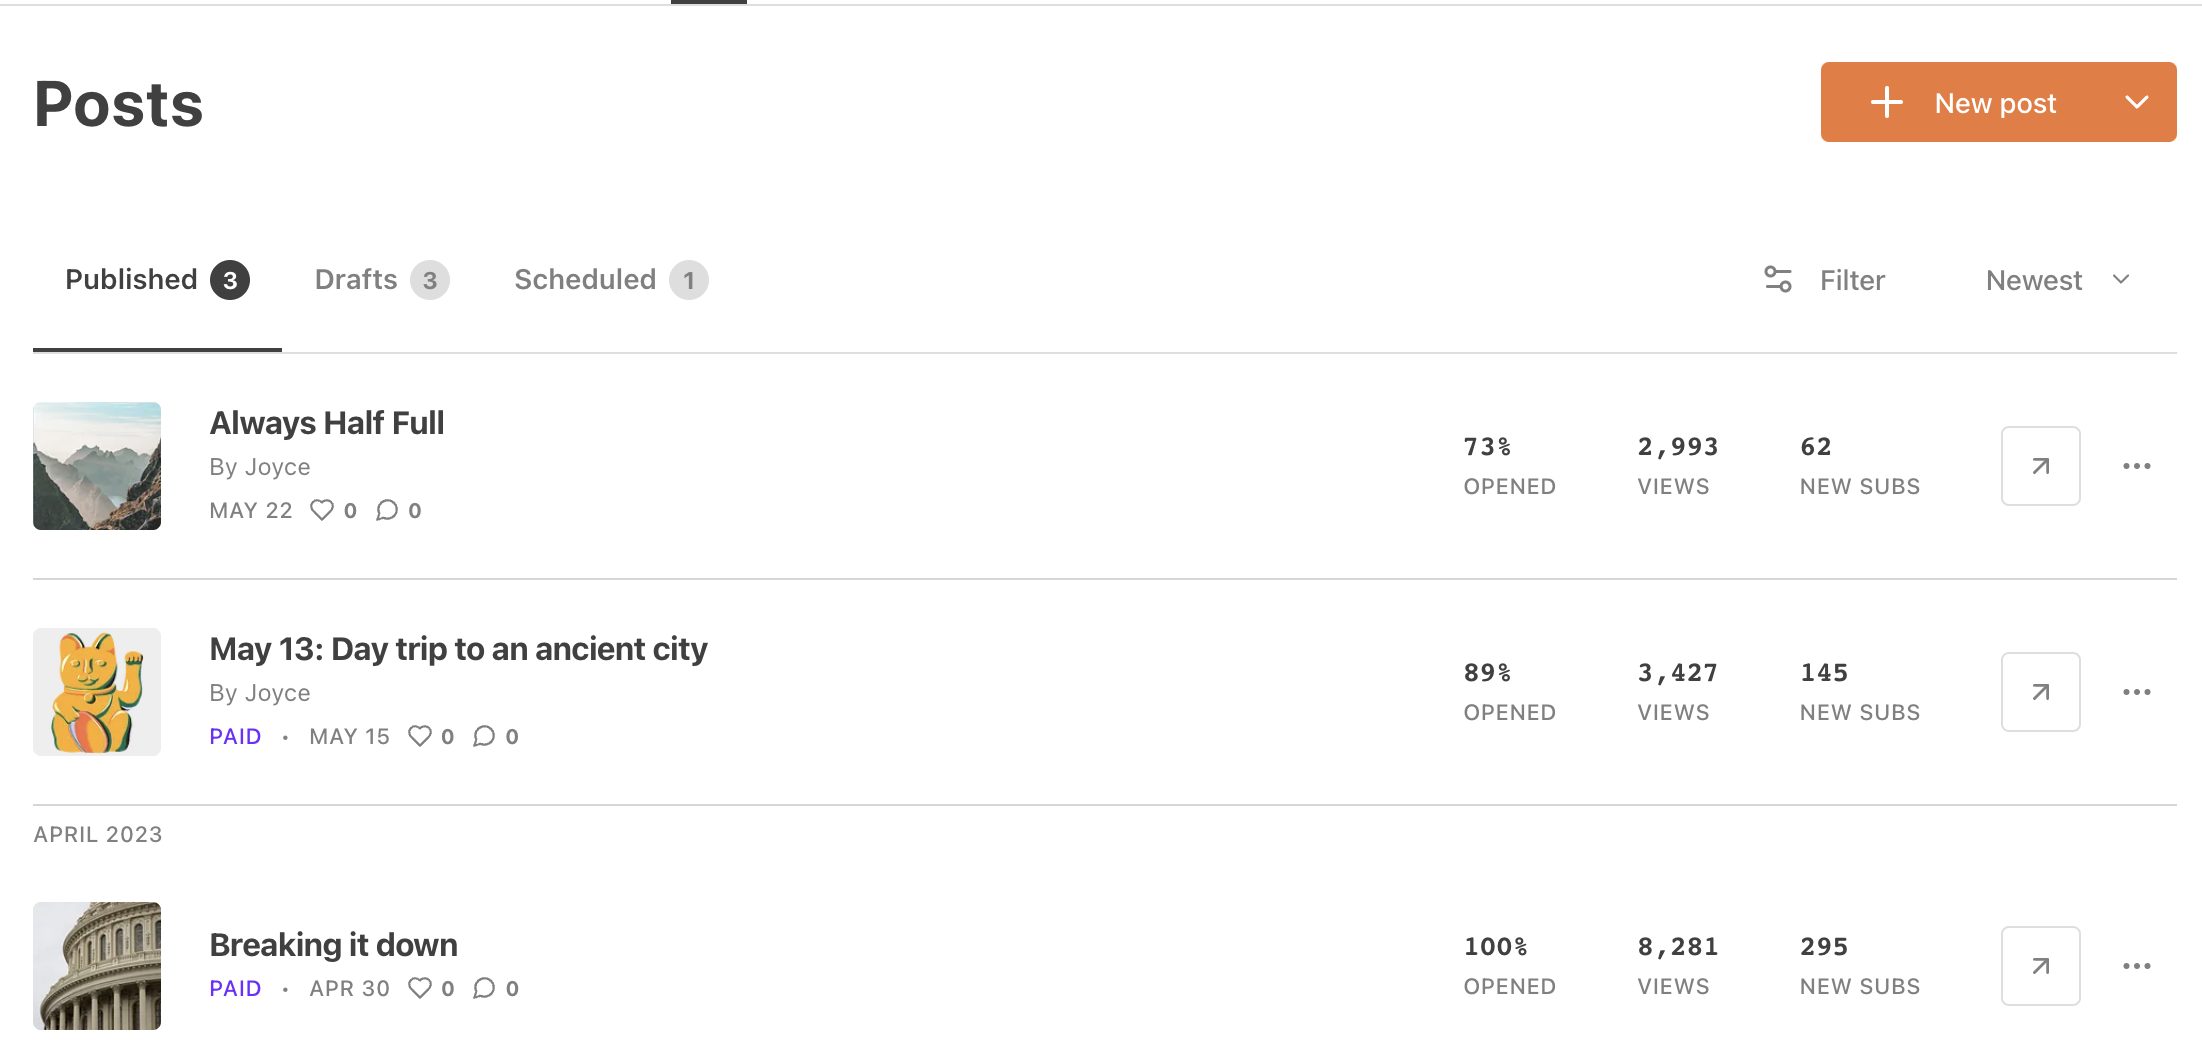2202x1064 pixels.
Task: Click heart icon on 'Always Half Full'
Action: tap(322, 510)
